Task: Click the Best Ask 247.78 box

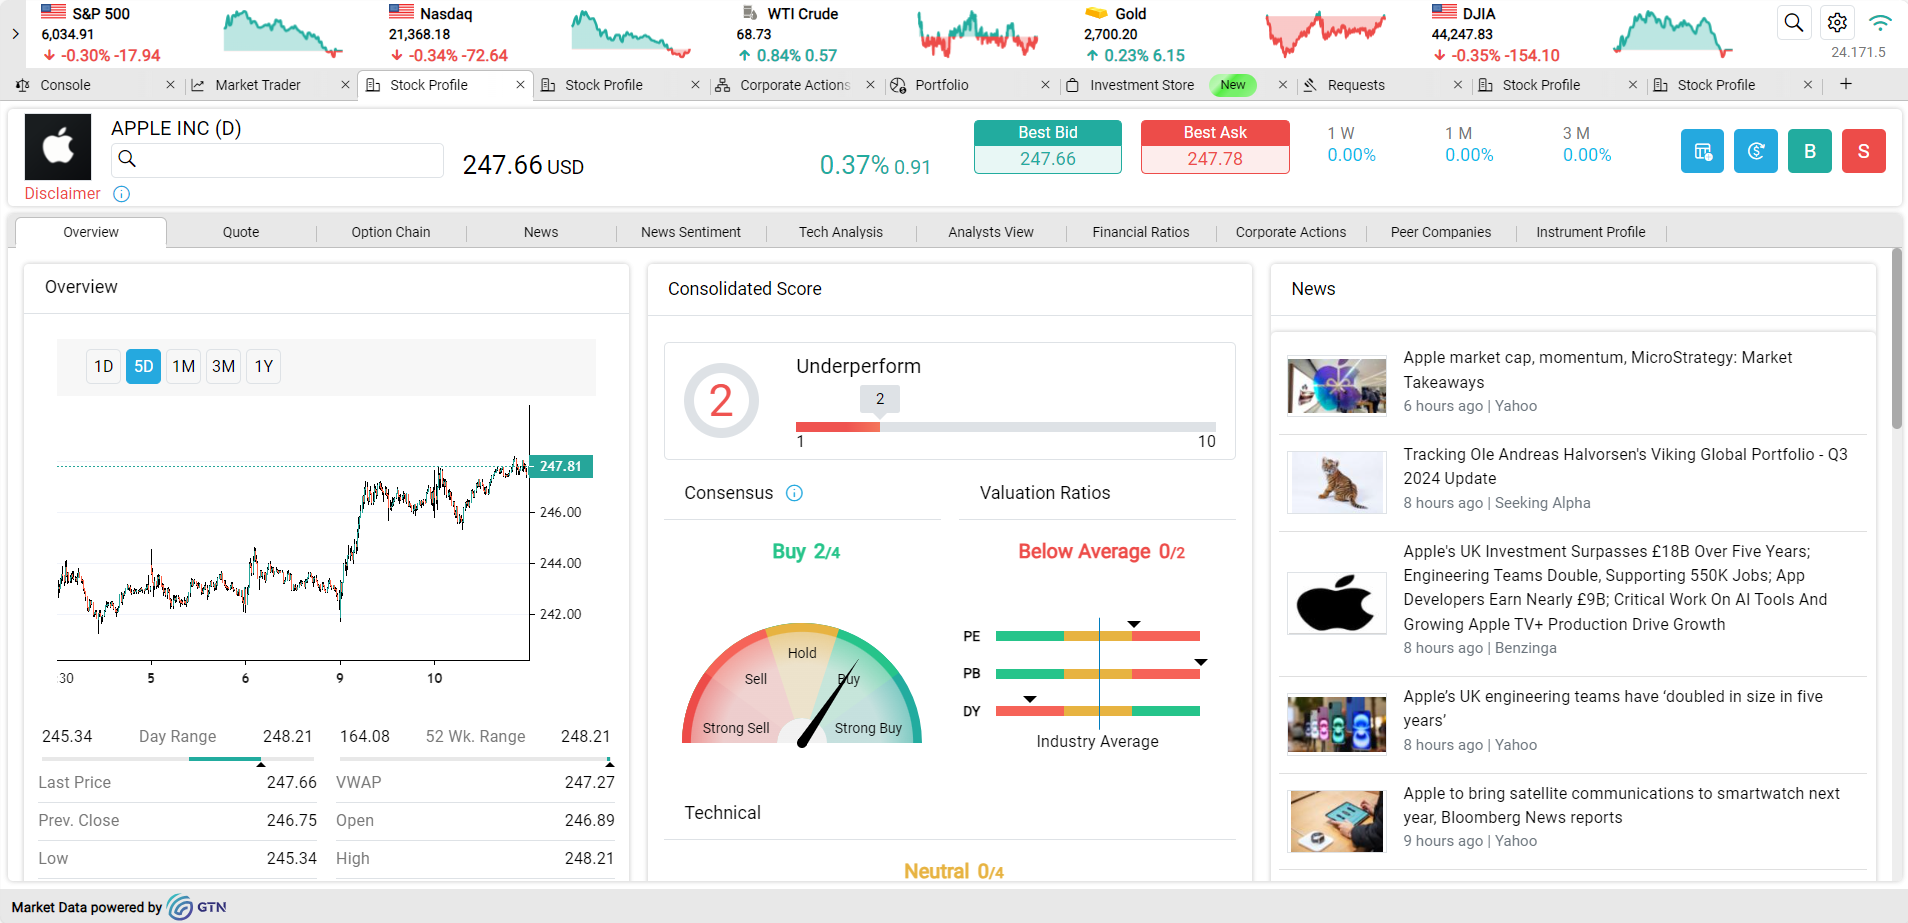Action: 1215,147
